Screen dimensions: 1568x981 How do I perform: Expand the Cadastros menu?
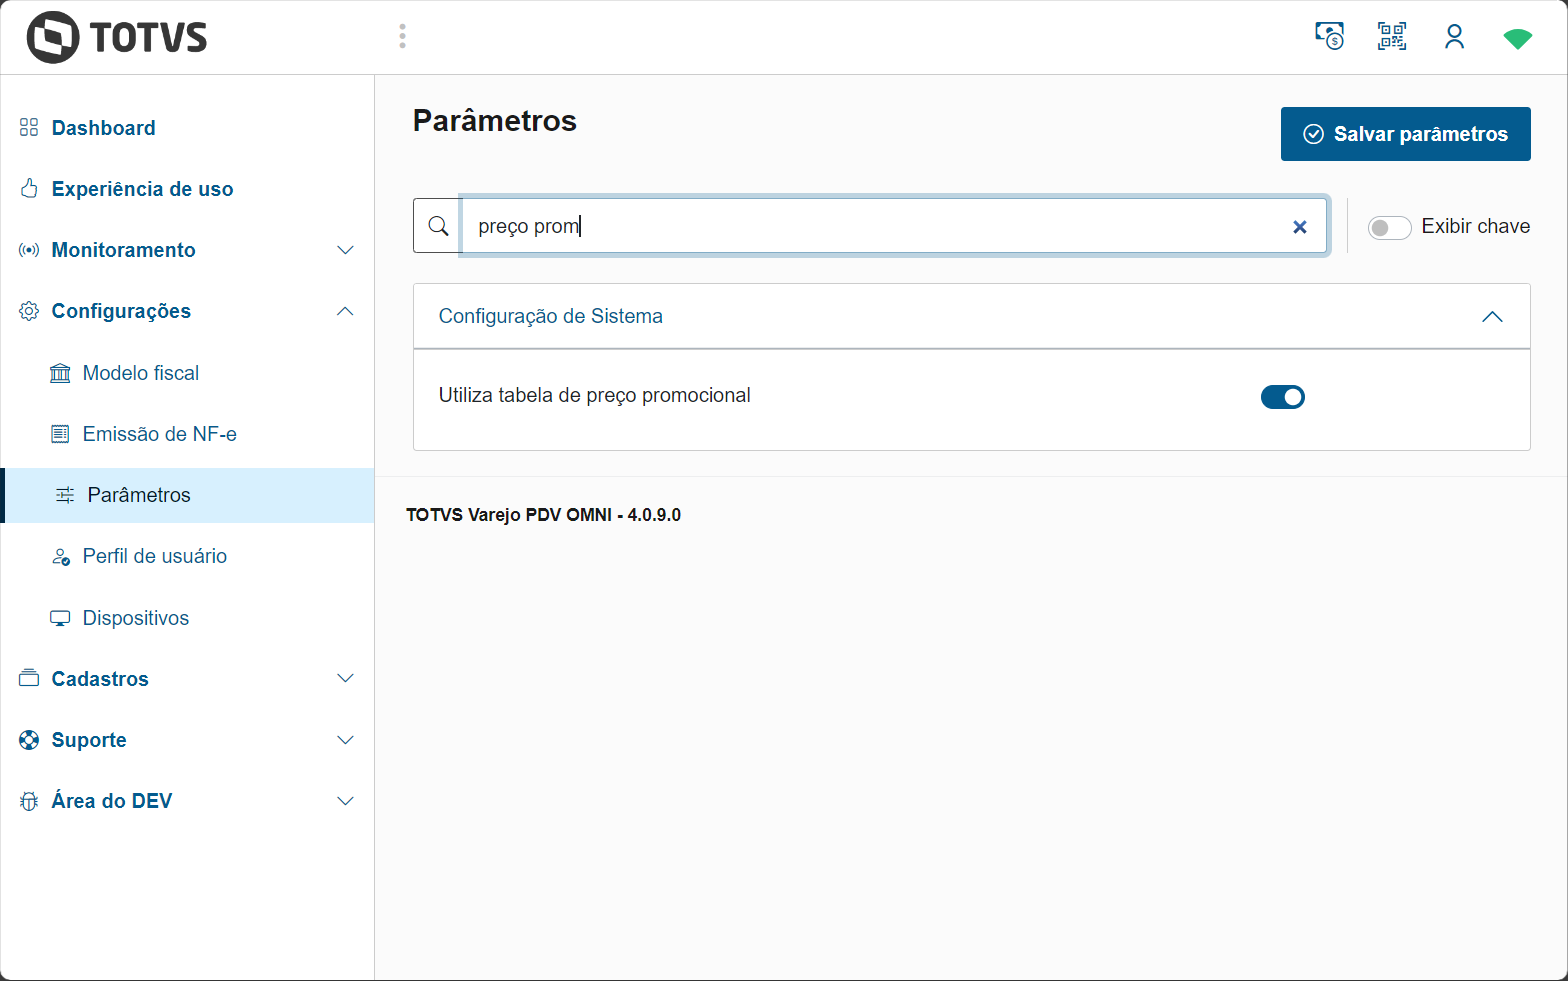click(x=345, y=679)
